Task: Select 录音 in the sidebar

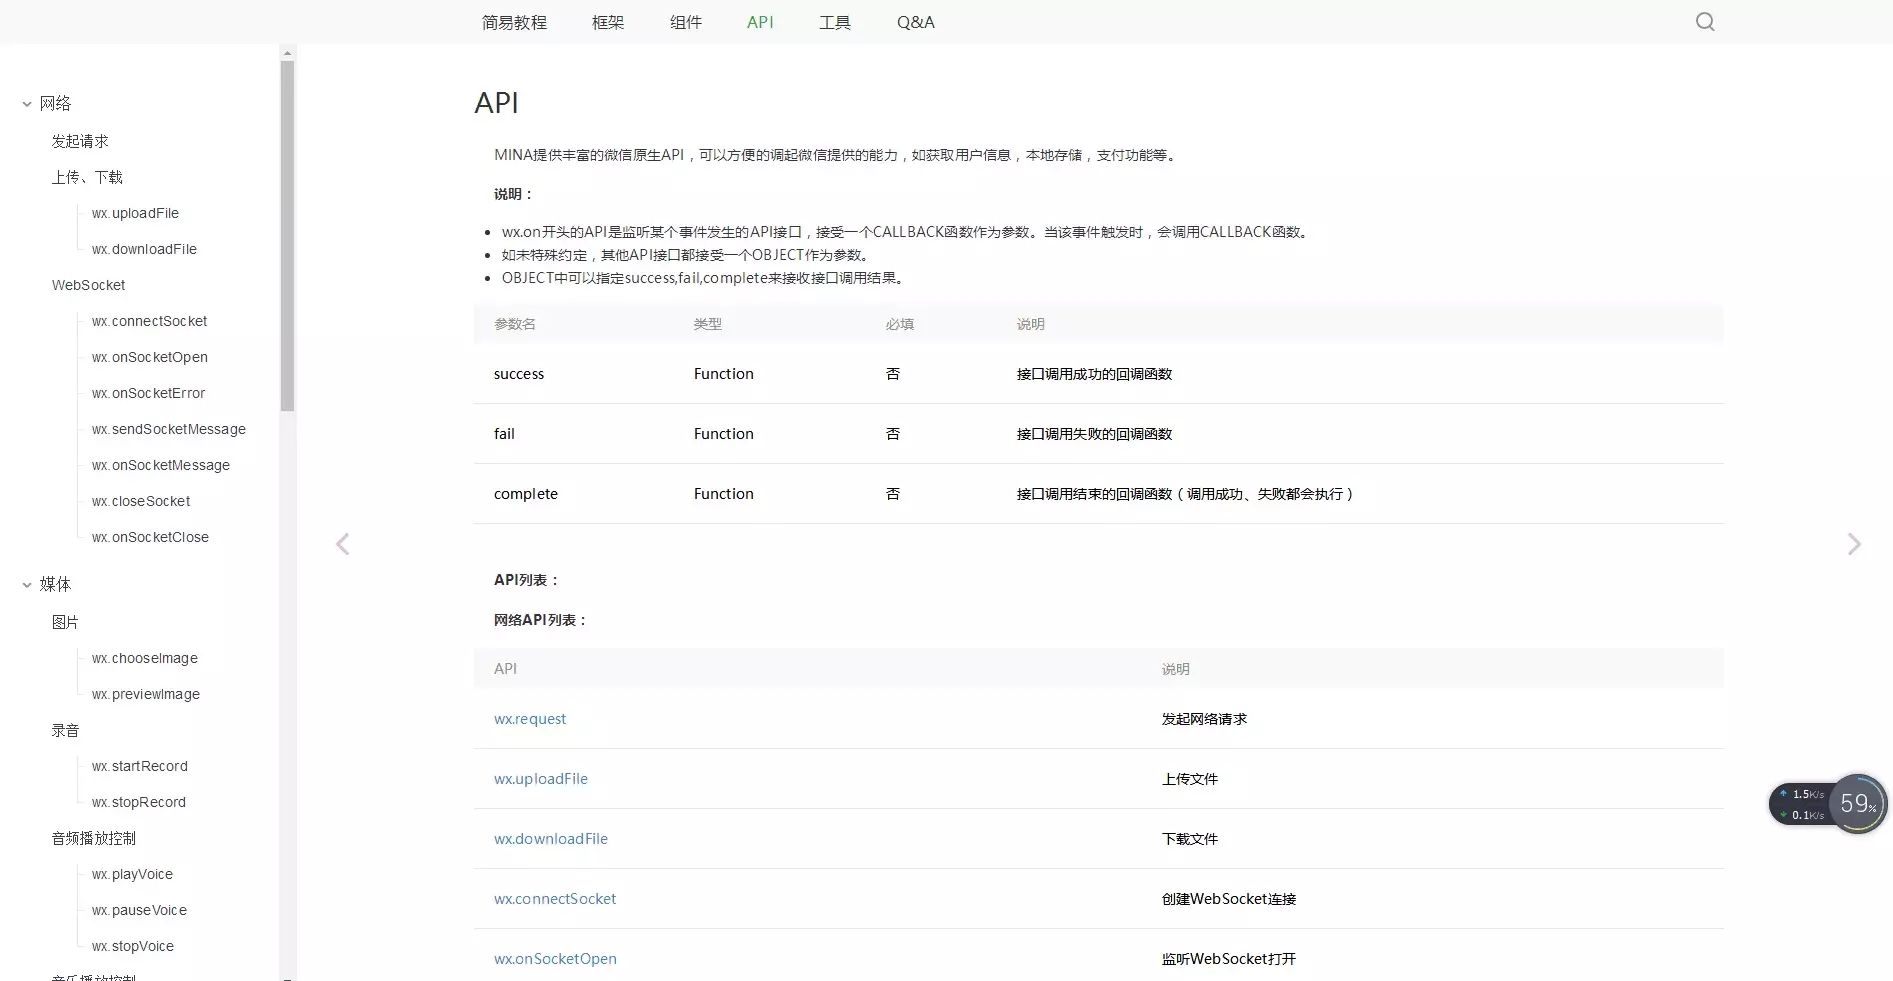Action: [x=65, y=730]
